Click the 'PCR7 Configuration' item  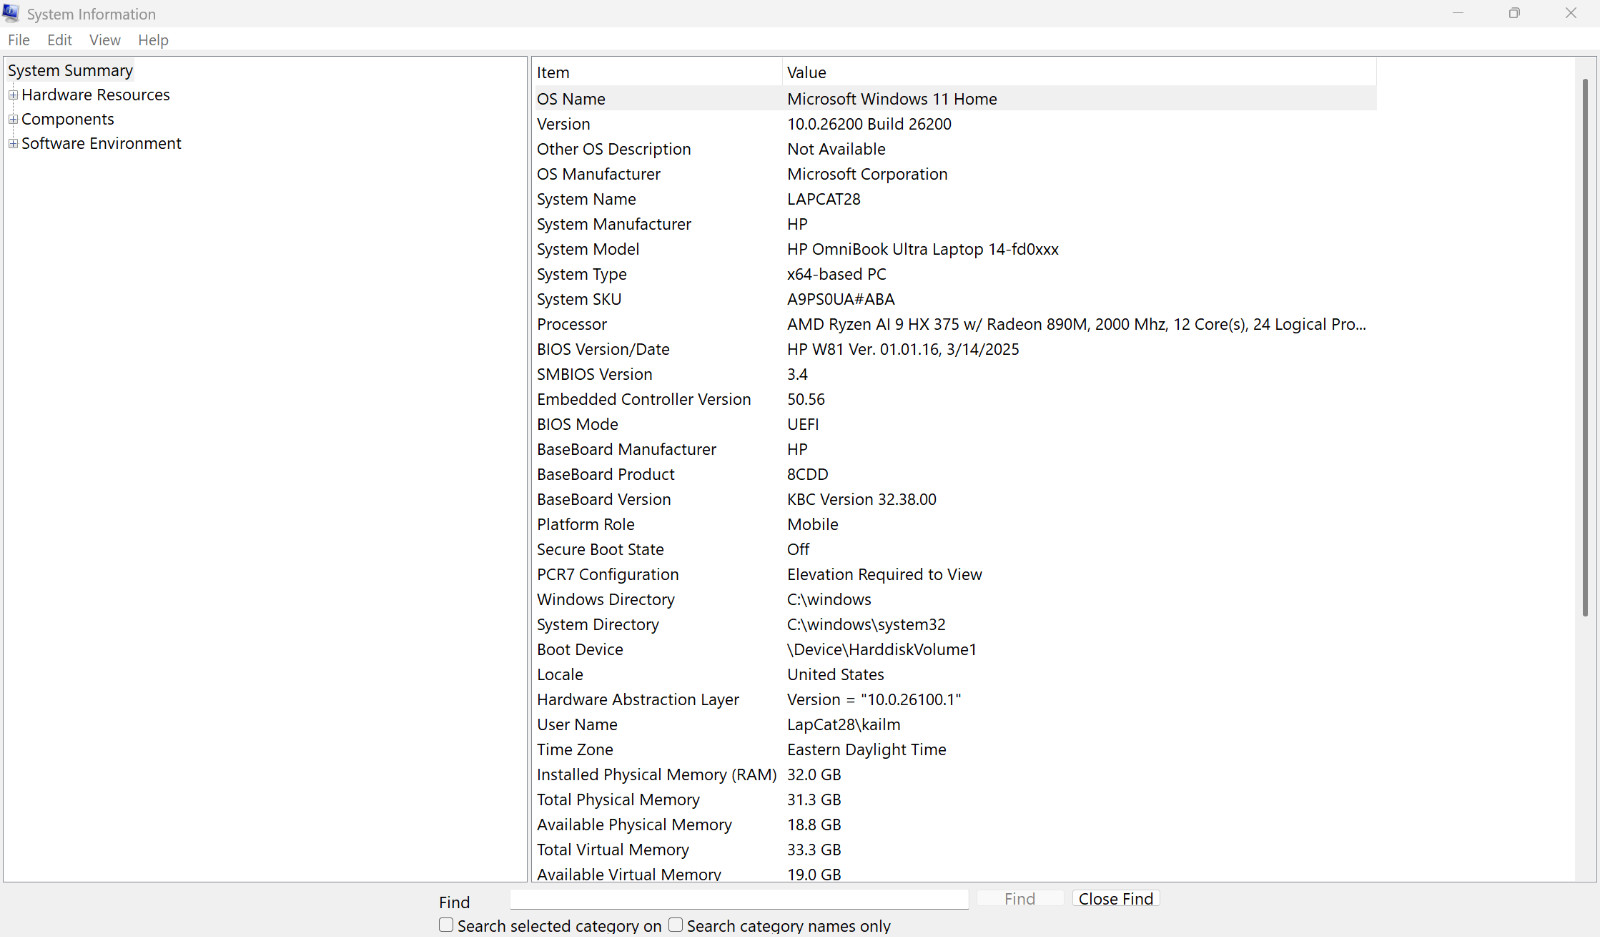[608, 574]
